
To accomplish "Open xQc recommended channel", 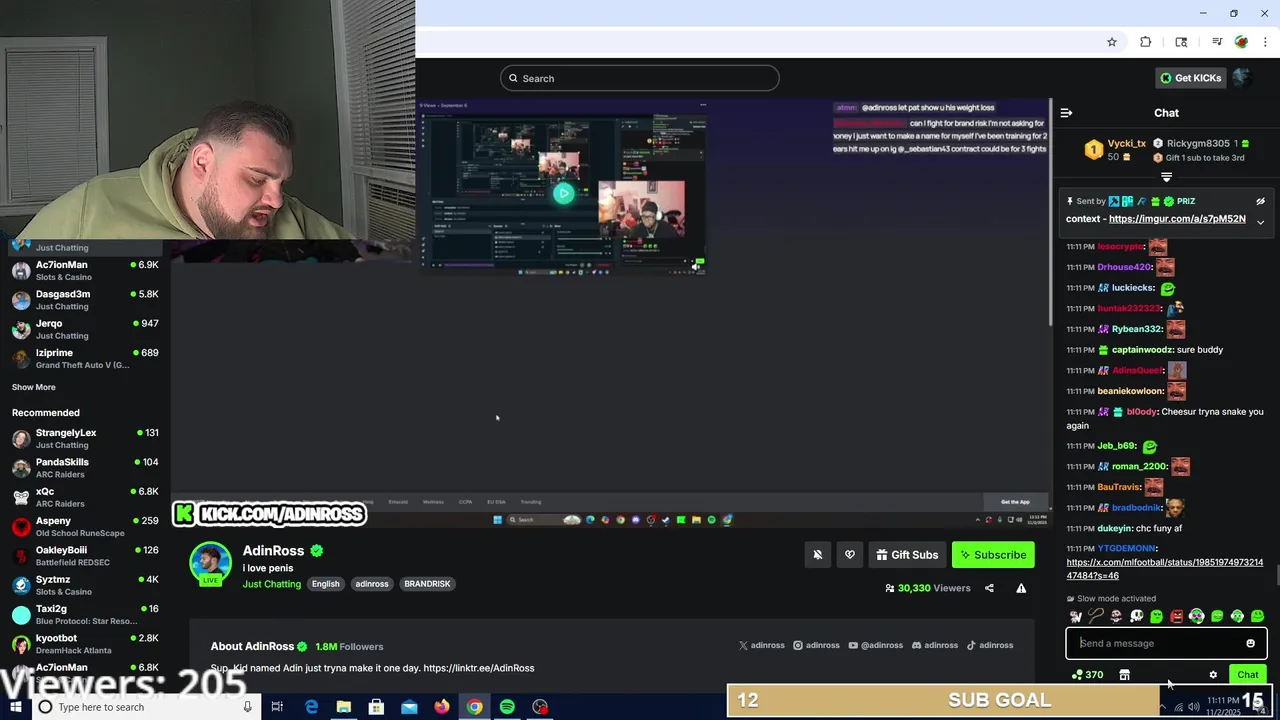I will (x=85, y=497).
